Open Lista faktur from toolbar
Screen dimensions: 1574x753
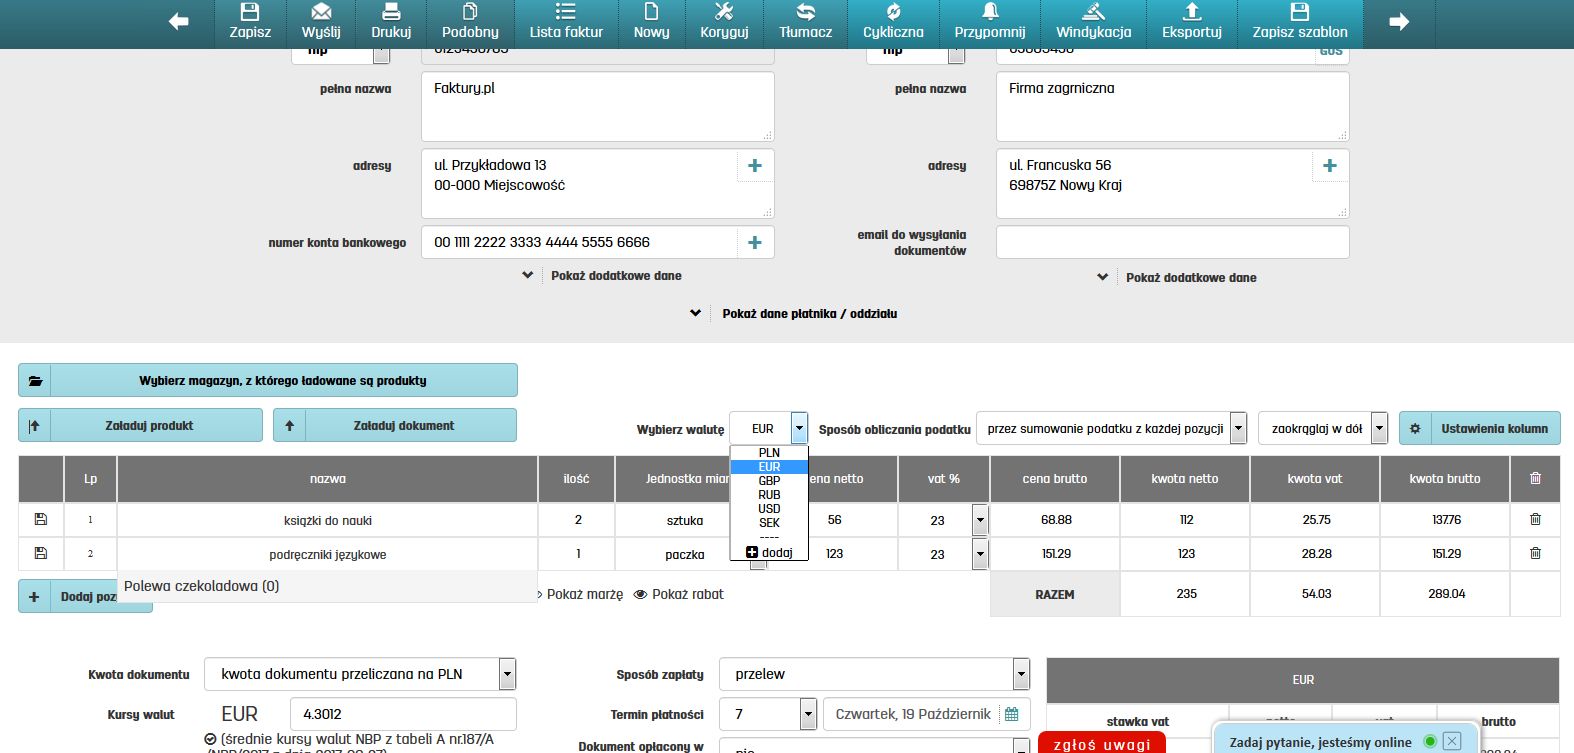[566, 22]
